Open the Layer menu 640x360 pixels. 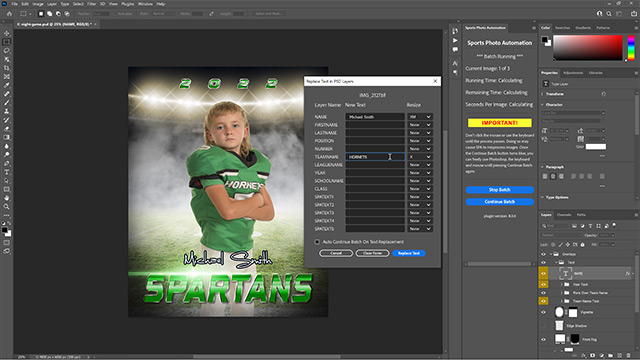(52, 4)
